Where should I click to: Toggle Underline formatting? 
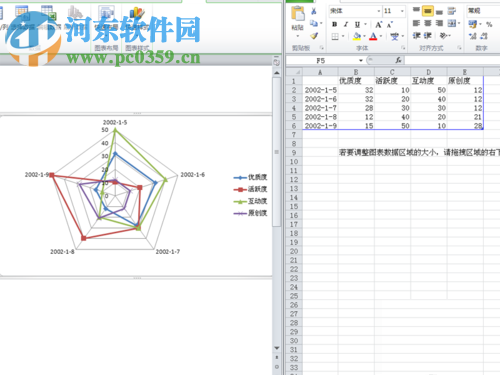point(357,24)
